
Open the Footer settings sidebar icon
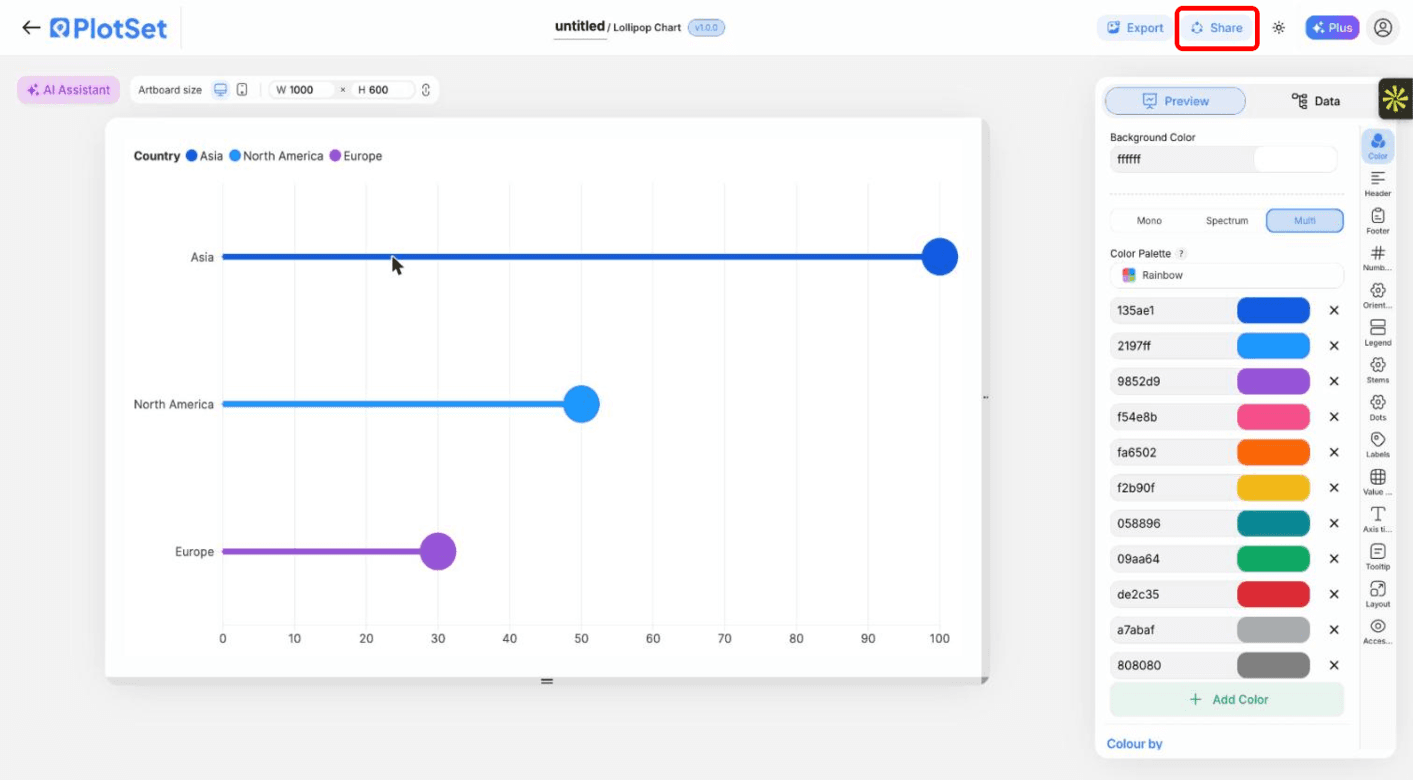(x=1378, y=221)
